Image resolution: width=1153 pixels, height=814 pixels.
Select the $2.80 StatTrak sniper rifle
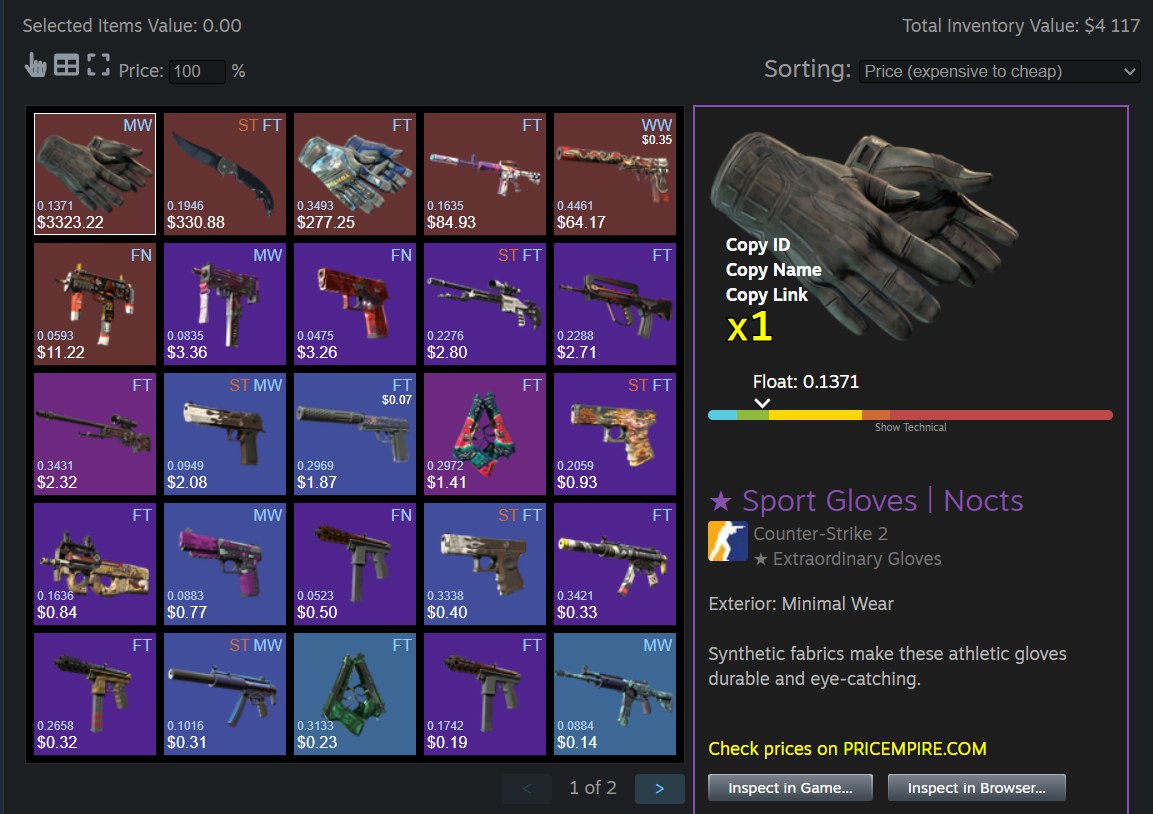click(485, 304)
